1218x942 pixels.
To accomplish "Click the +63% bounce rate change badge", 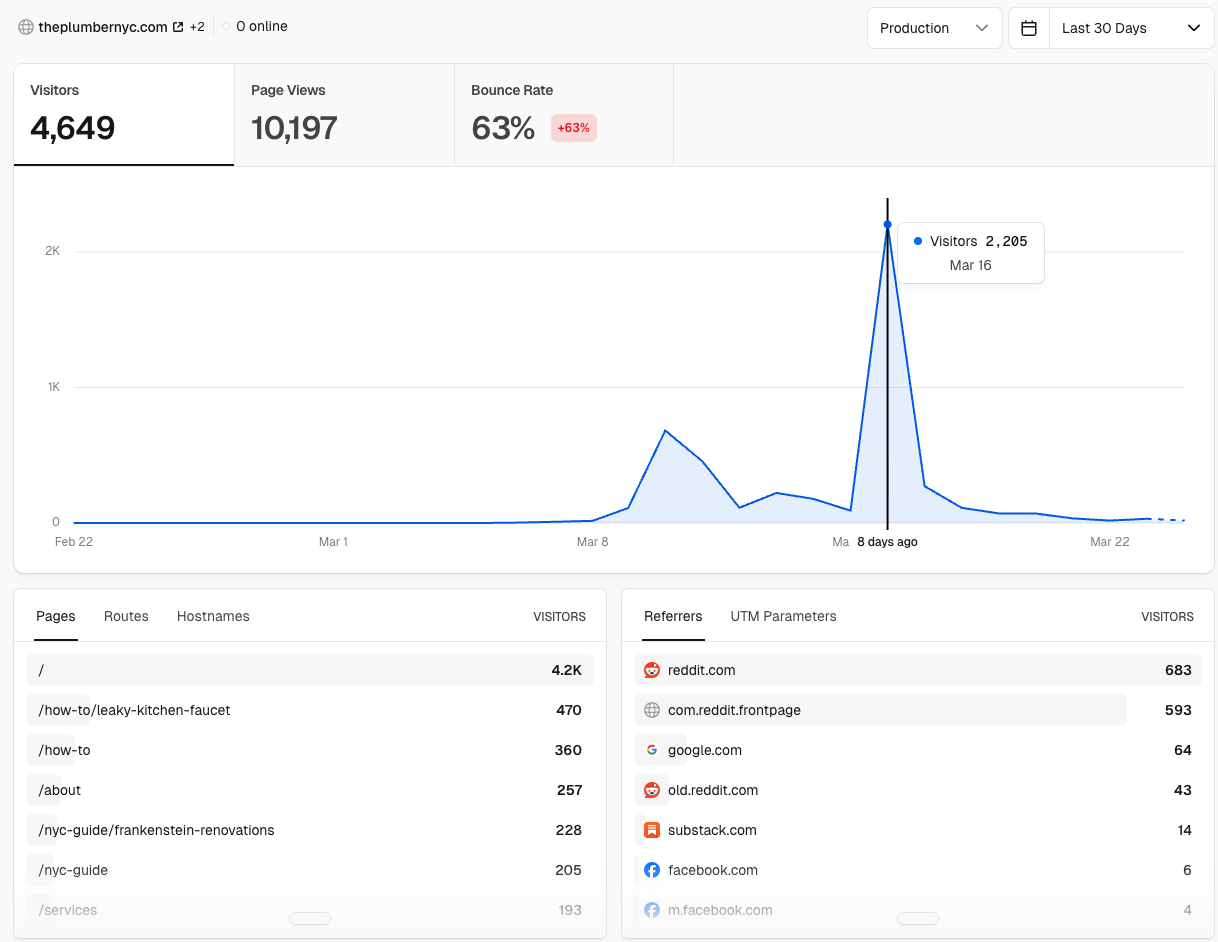I will pos(574,128).
